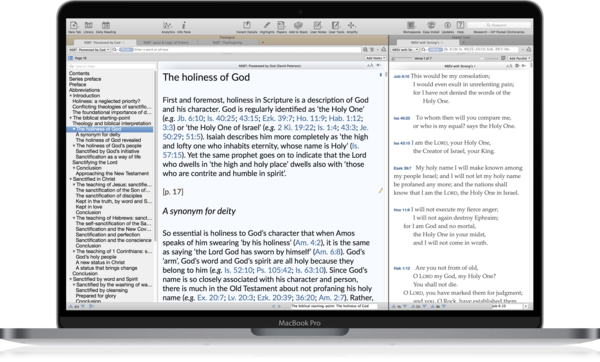Open the Add Parallel dropdown
The height and width of the screenshot is (362, 600).
click(519, 58)
